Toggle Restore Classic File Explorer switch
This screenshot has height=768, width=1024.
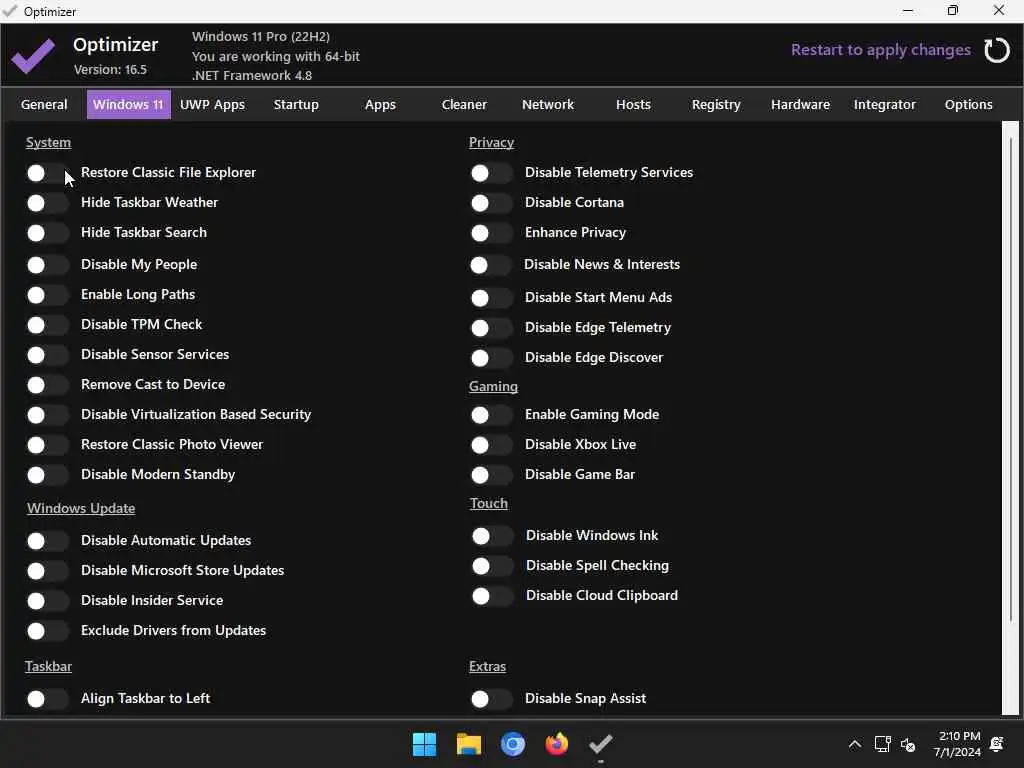(x=47, y=173)
